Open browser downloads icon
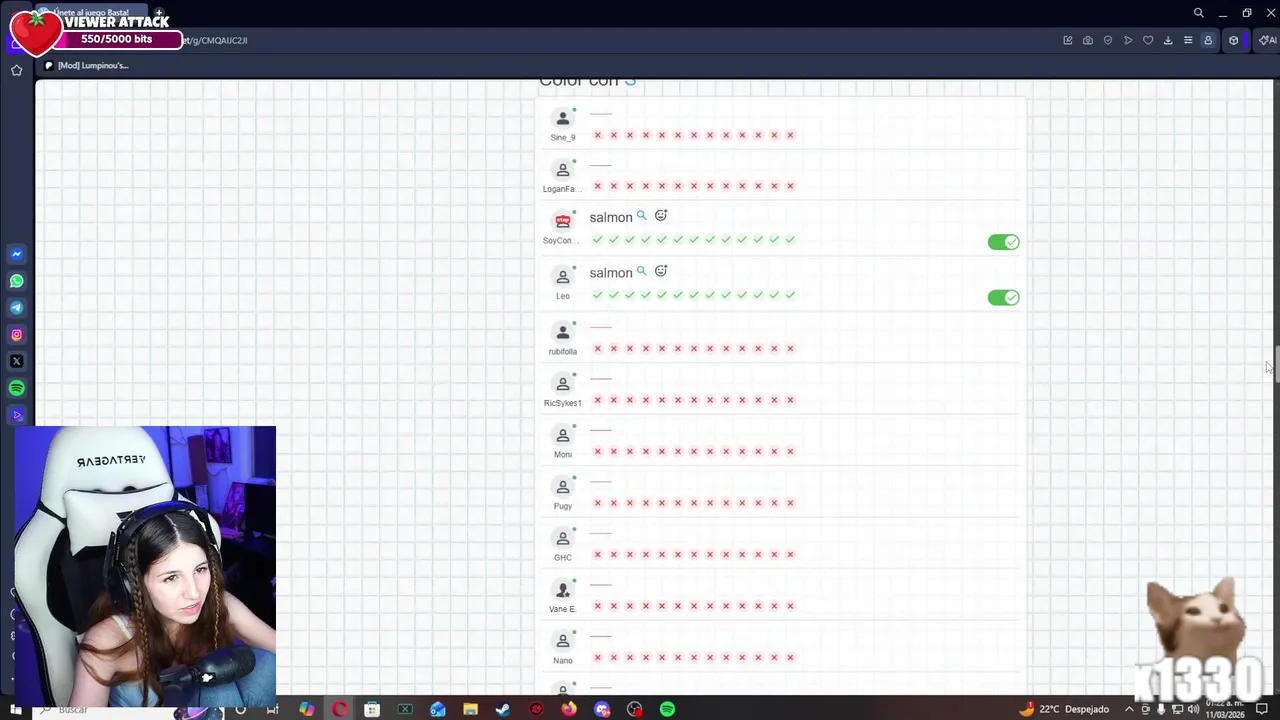This screenshot has height=720, width=1280. coord(1168,40)
